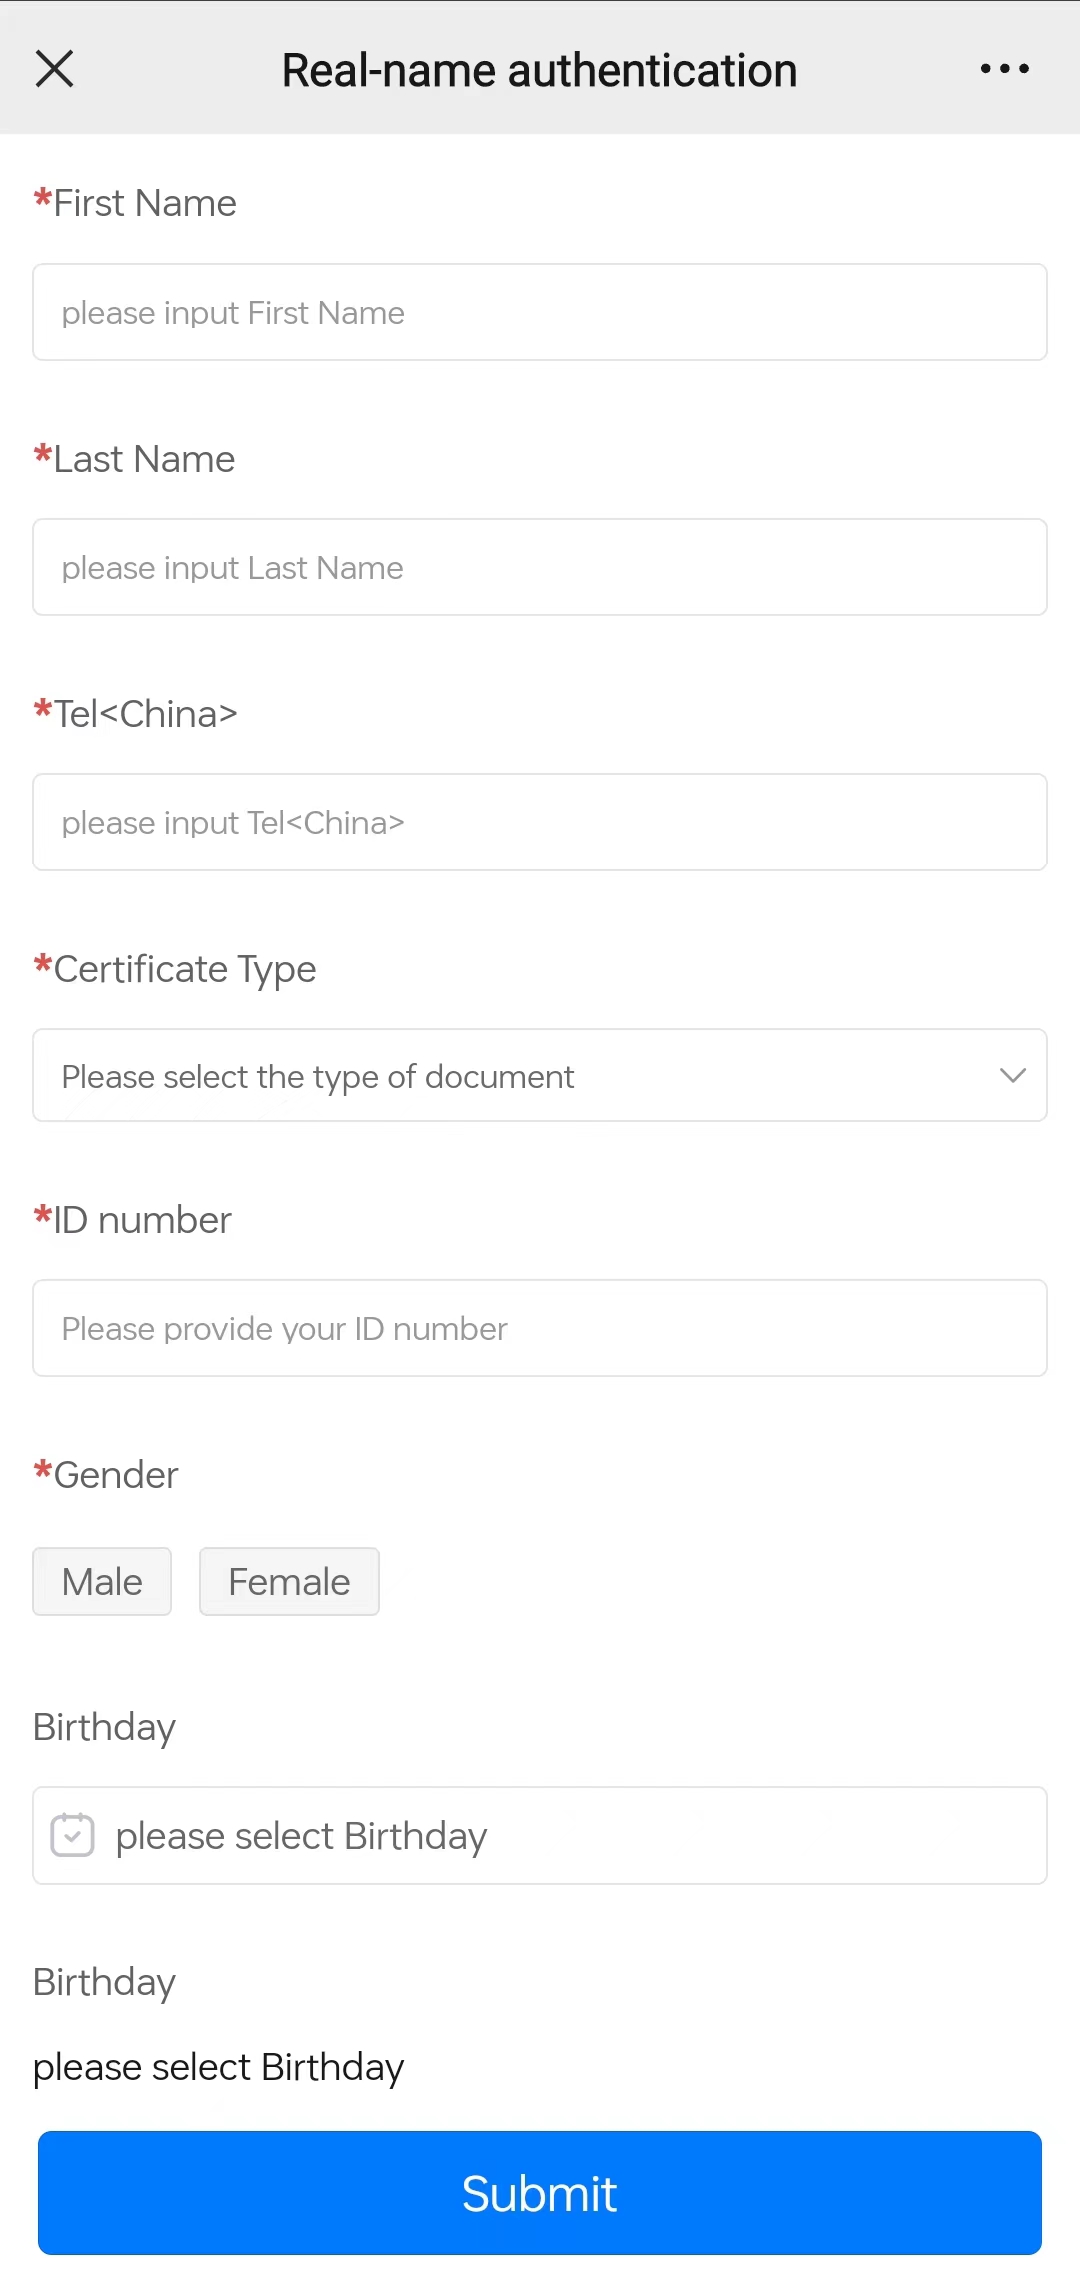This screenshot has height=2292, width=1080.
Task: Tap the plain 'please select Birthday' text
Action: click(x=218, y=2067)
